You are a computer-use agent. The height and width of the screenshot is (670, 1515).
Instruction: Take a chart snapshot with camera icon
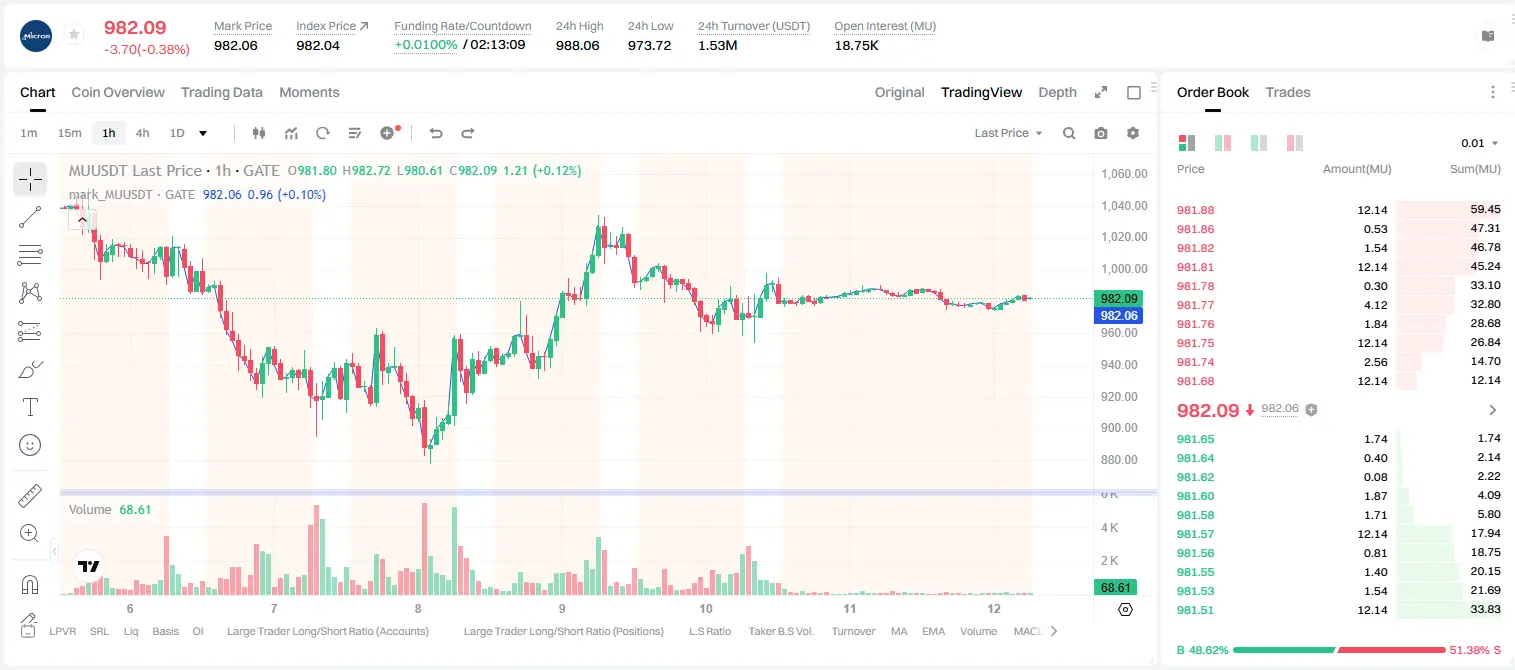[1101, 133]
